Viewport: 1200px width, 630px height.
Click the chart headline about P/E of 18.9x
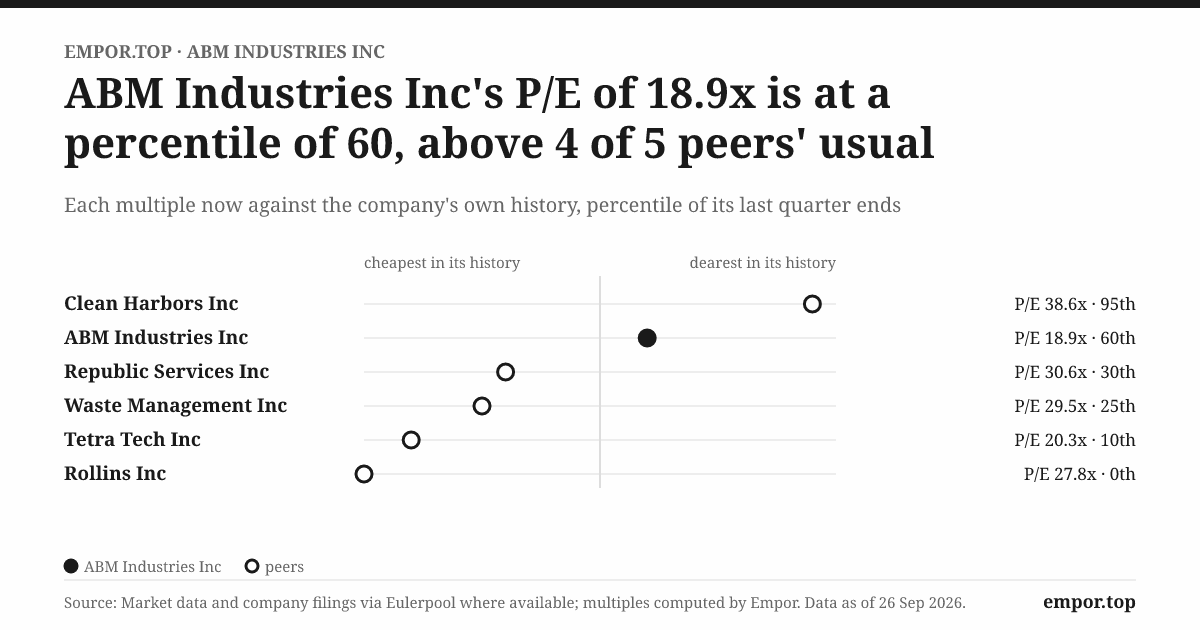point(499,118)
